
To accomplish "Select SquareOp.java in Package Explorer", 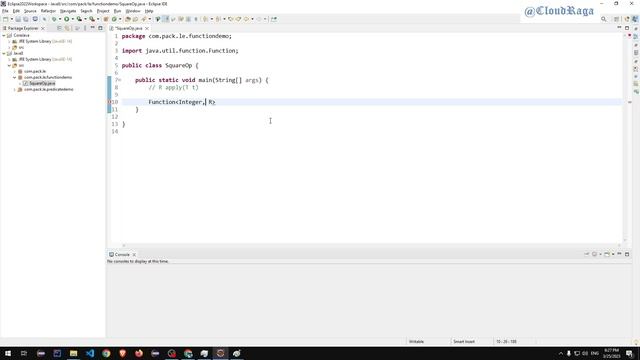I will [x=42, y=83].
